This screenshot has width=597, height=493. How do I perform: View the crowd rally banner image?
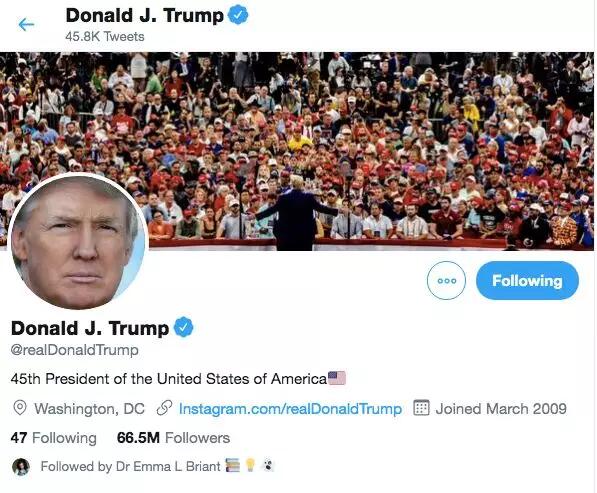click(297, 151)
